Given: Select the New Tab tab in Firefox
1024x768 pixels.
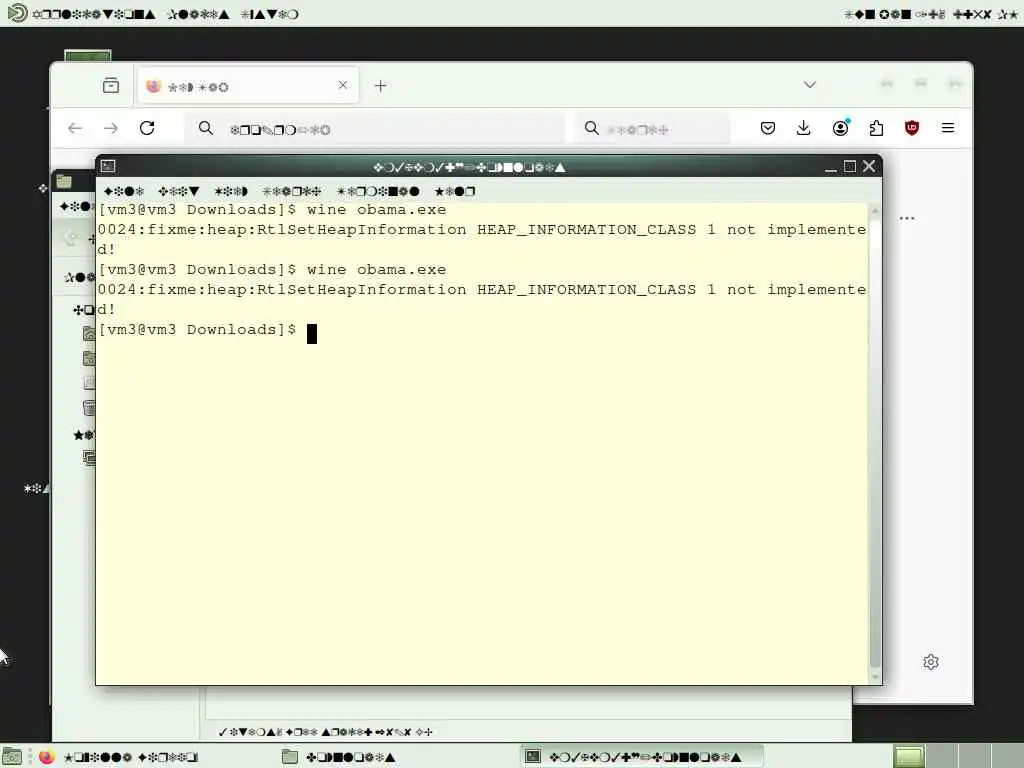Looking at the screenshot, I should click(x=248, y=86).
